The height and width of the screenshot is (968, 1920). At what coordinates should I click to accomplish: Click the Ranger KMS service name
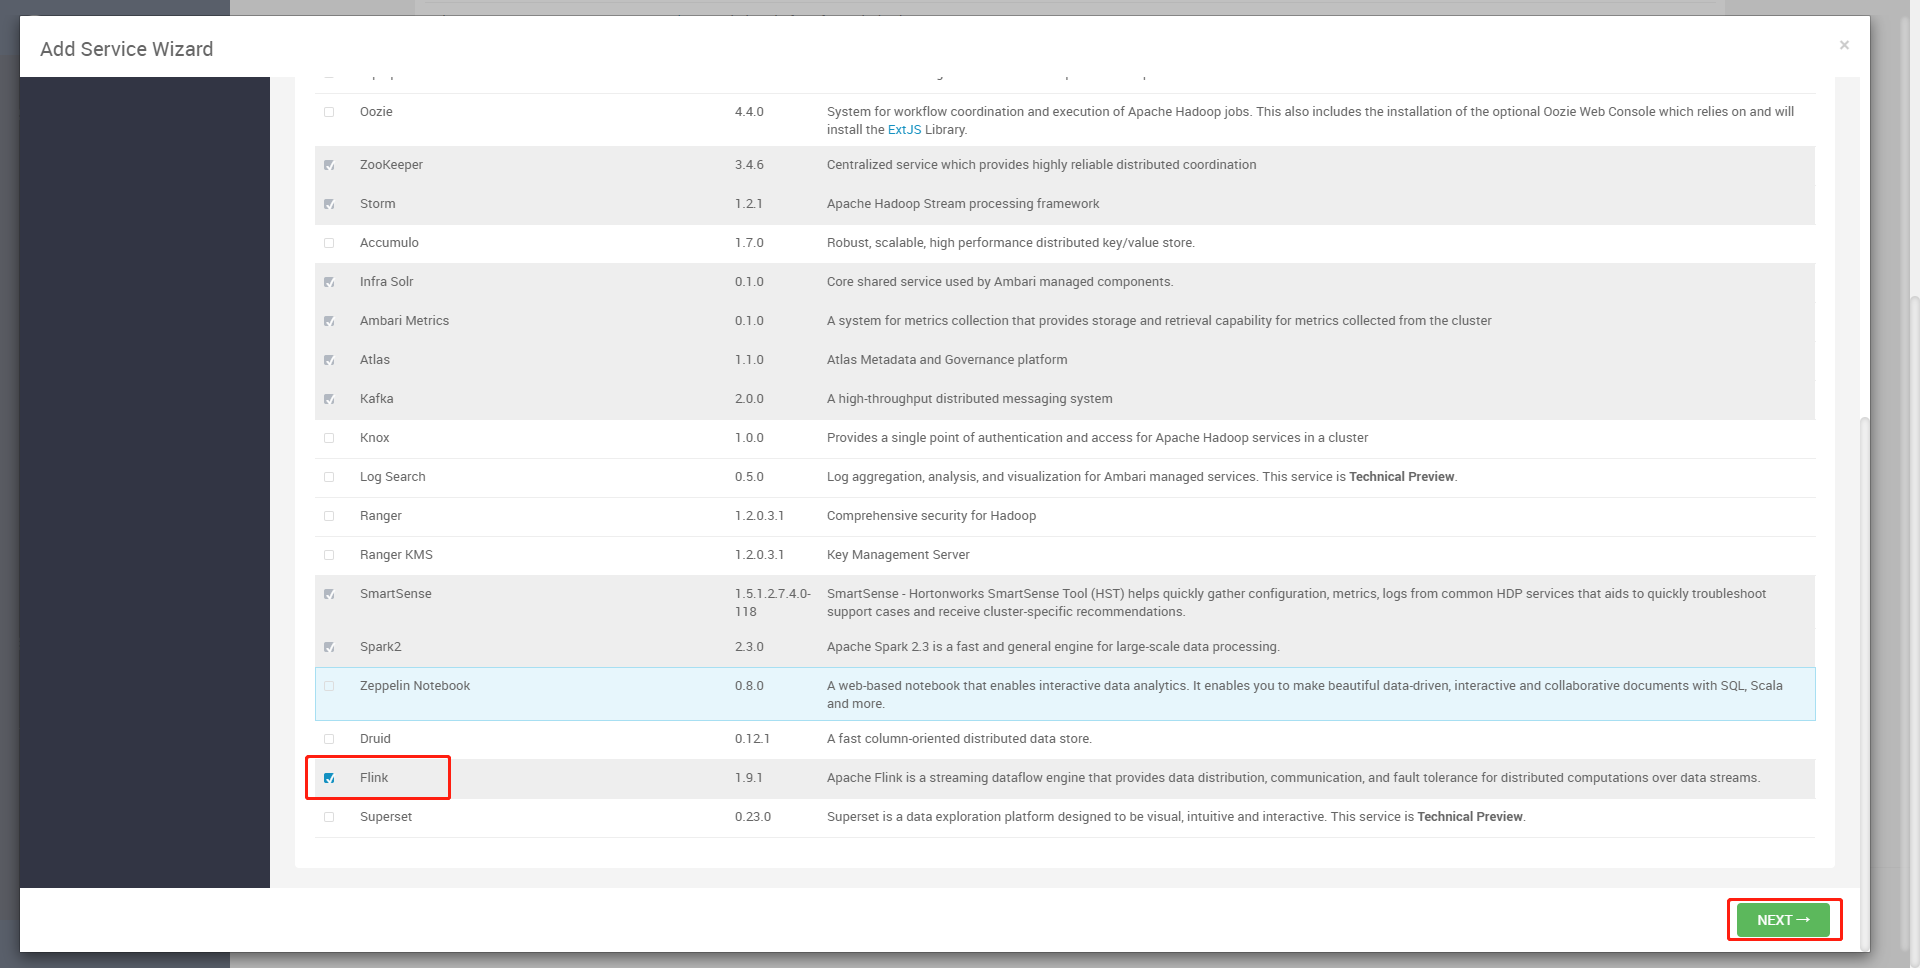[396, 555]
